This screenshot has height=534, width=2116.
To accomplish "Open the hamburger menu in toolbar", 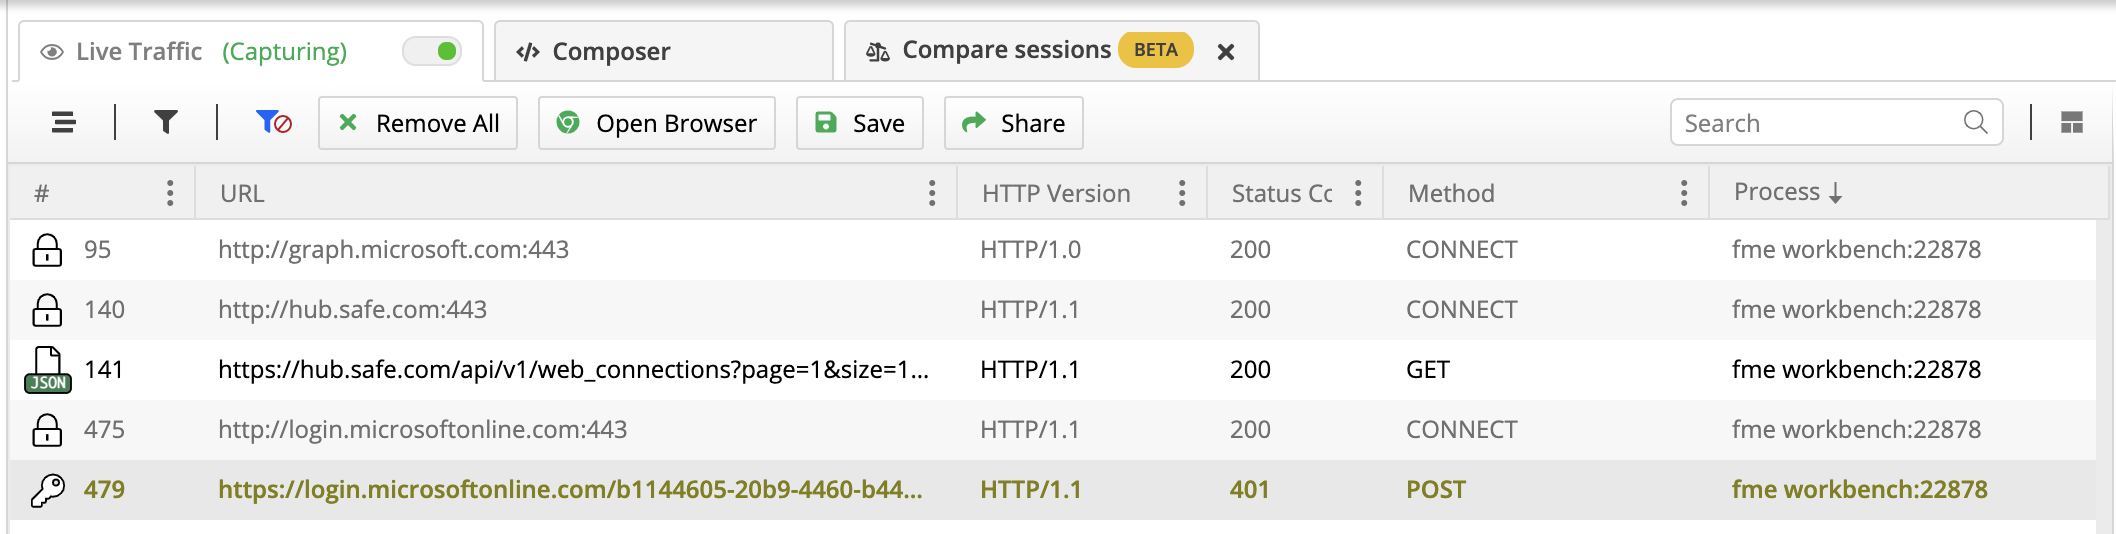I will click(x=64, y=123).
